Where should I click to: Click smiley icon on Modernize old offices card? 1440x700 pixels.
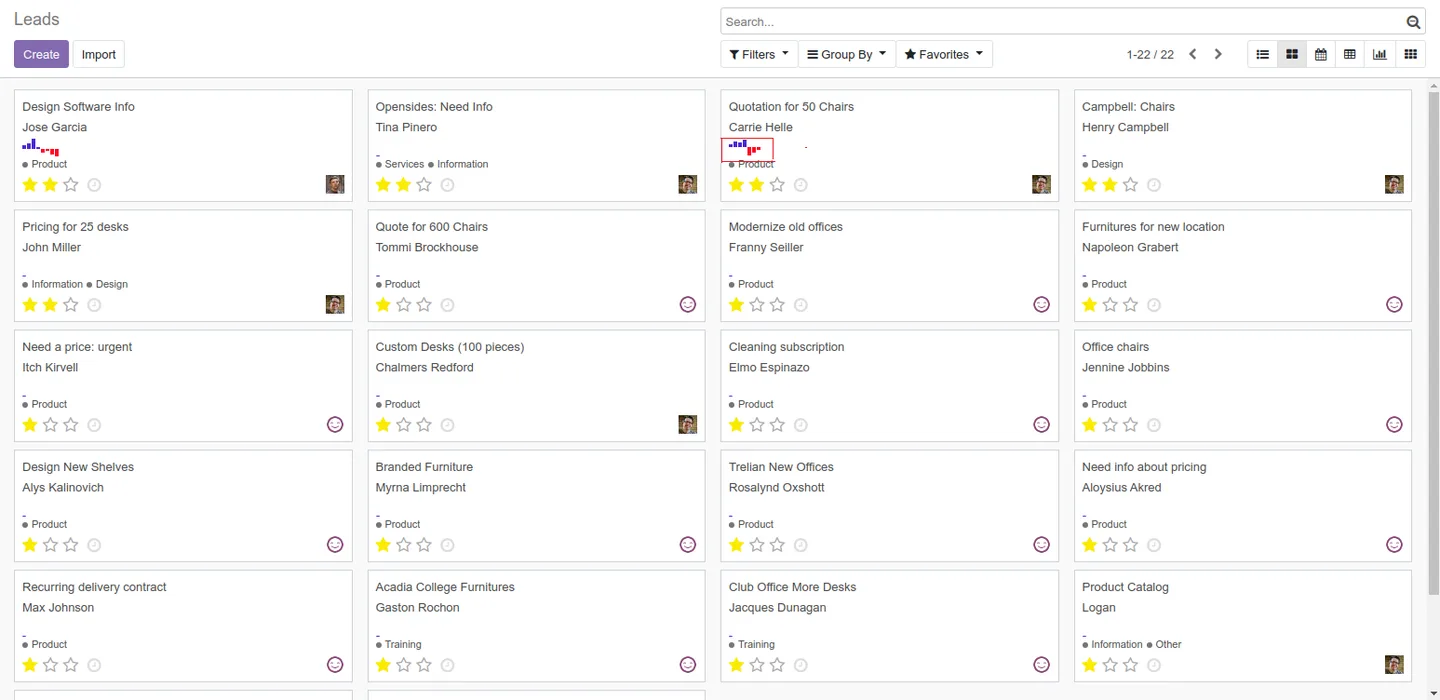pyautogui.click(x=1041, y=304)
